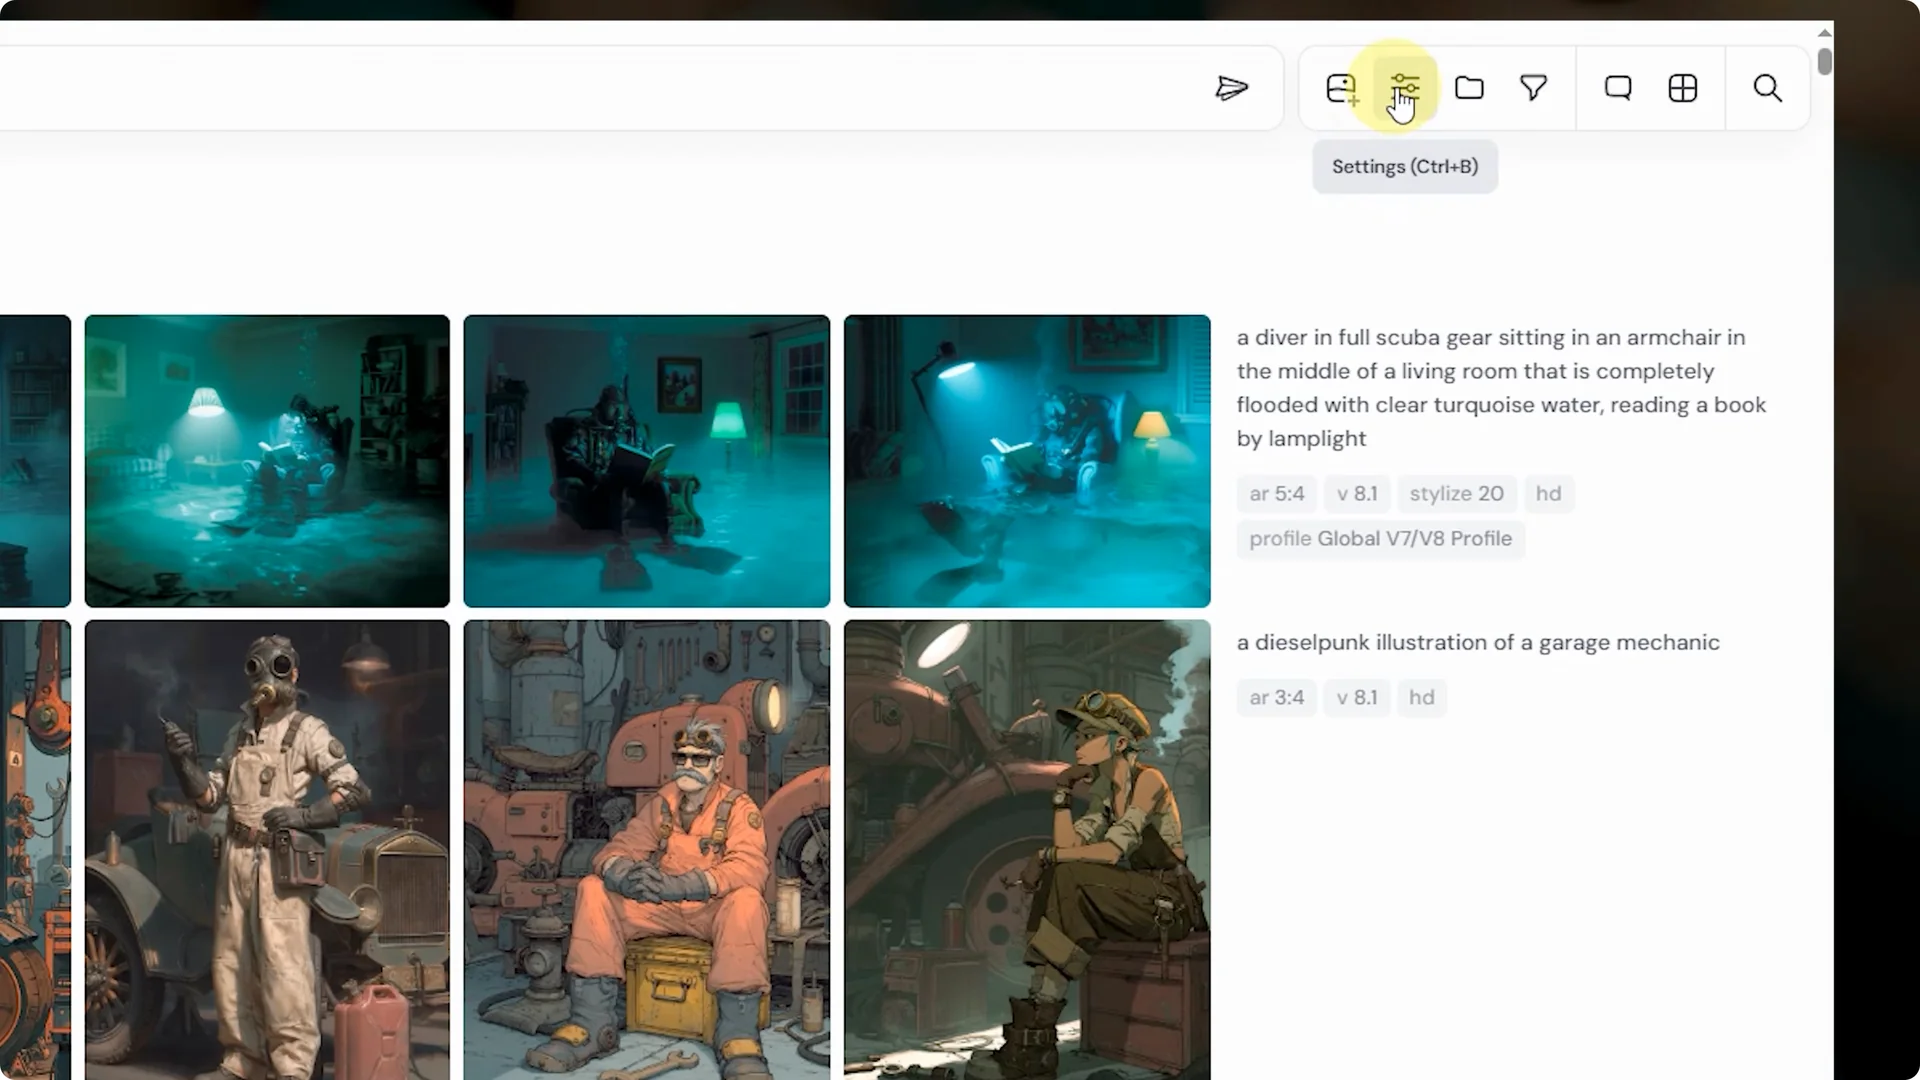1920x1080 pixels.
Task: Open the chat bubble icon
Action: point(1618,88)
